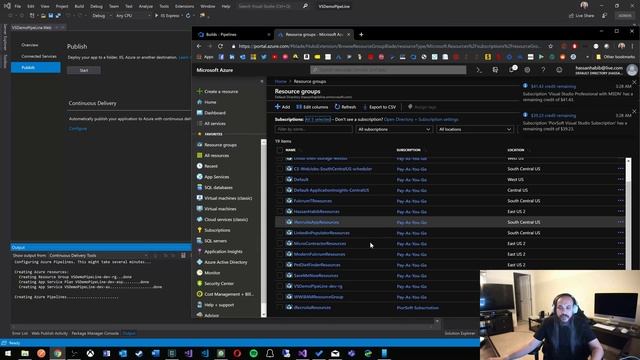Open the Debug menu in Visual Studio

pyautogui.click(x=96, y=6)
